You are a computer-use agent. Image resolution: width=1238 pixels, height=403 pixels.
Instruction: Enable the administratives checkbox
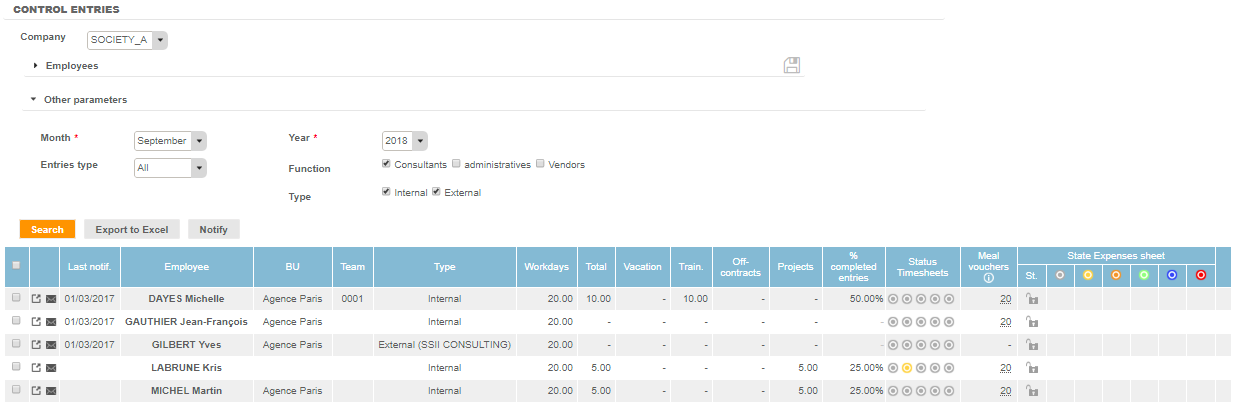point(456,164)
